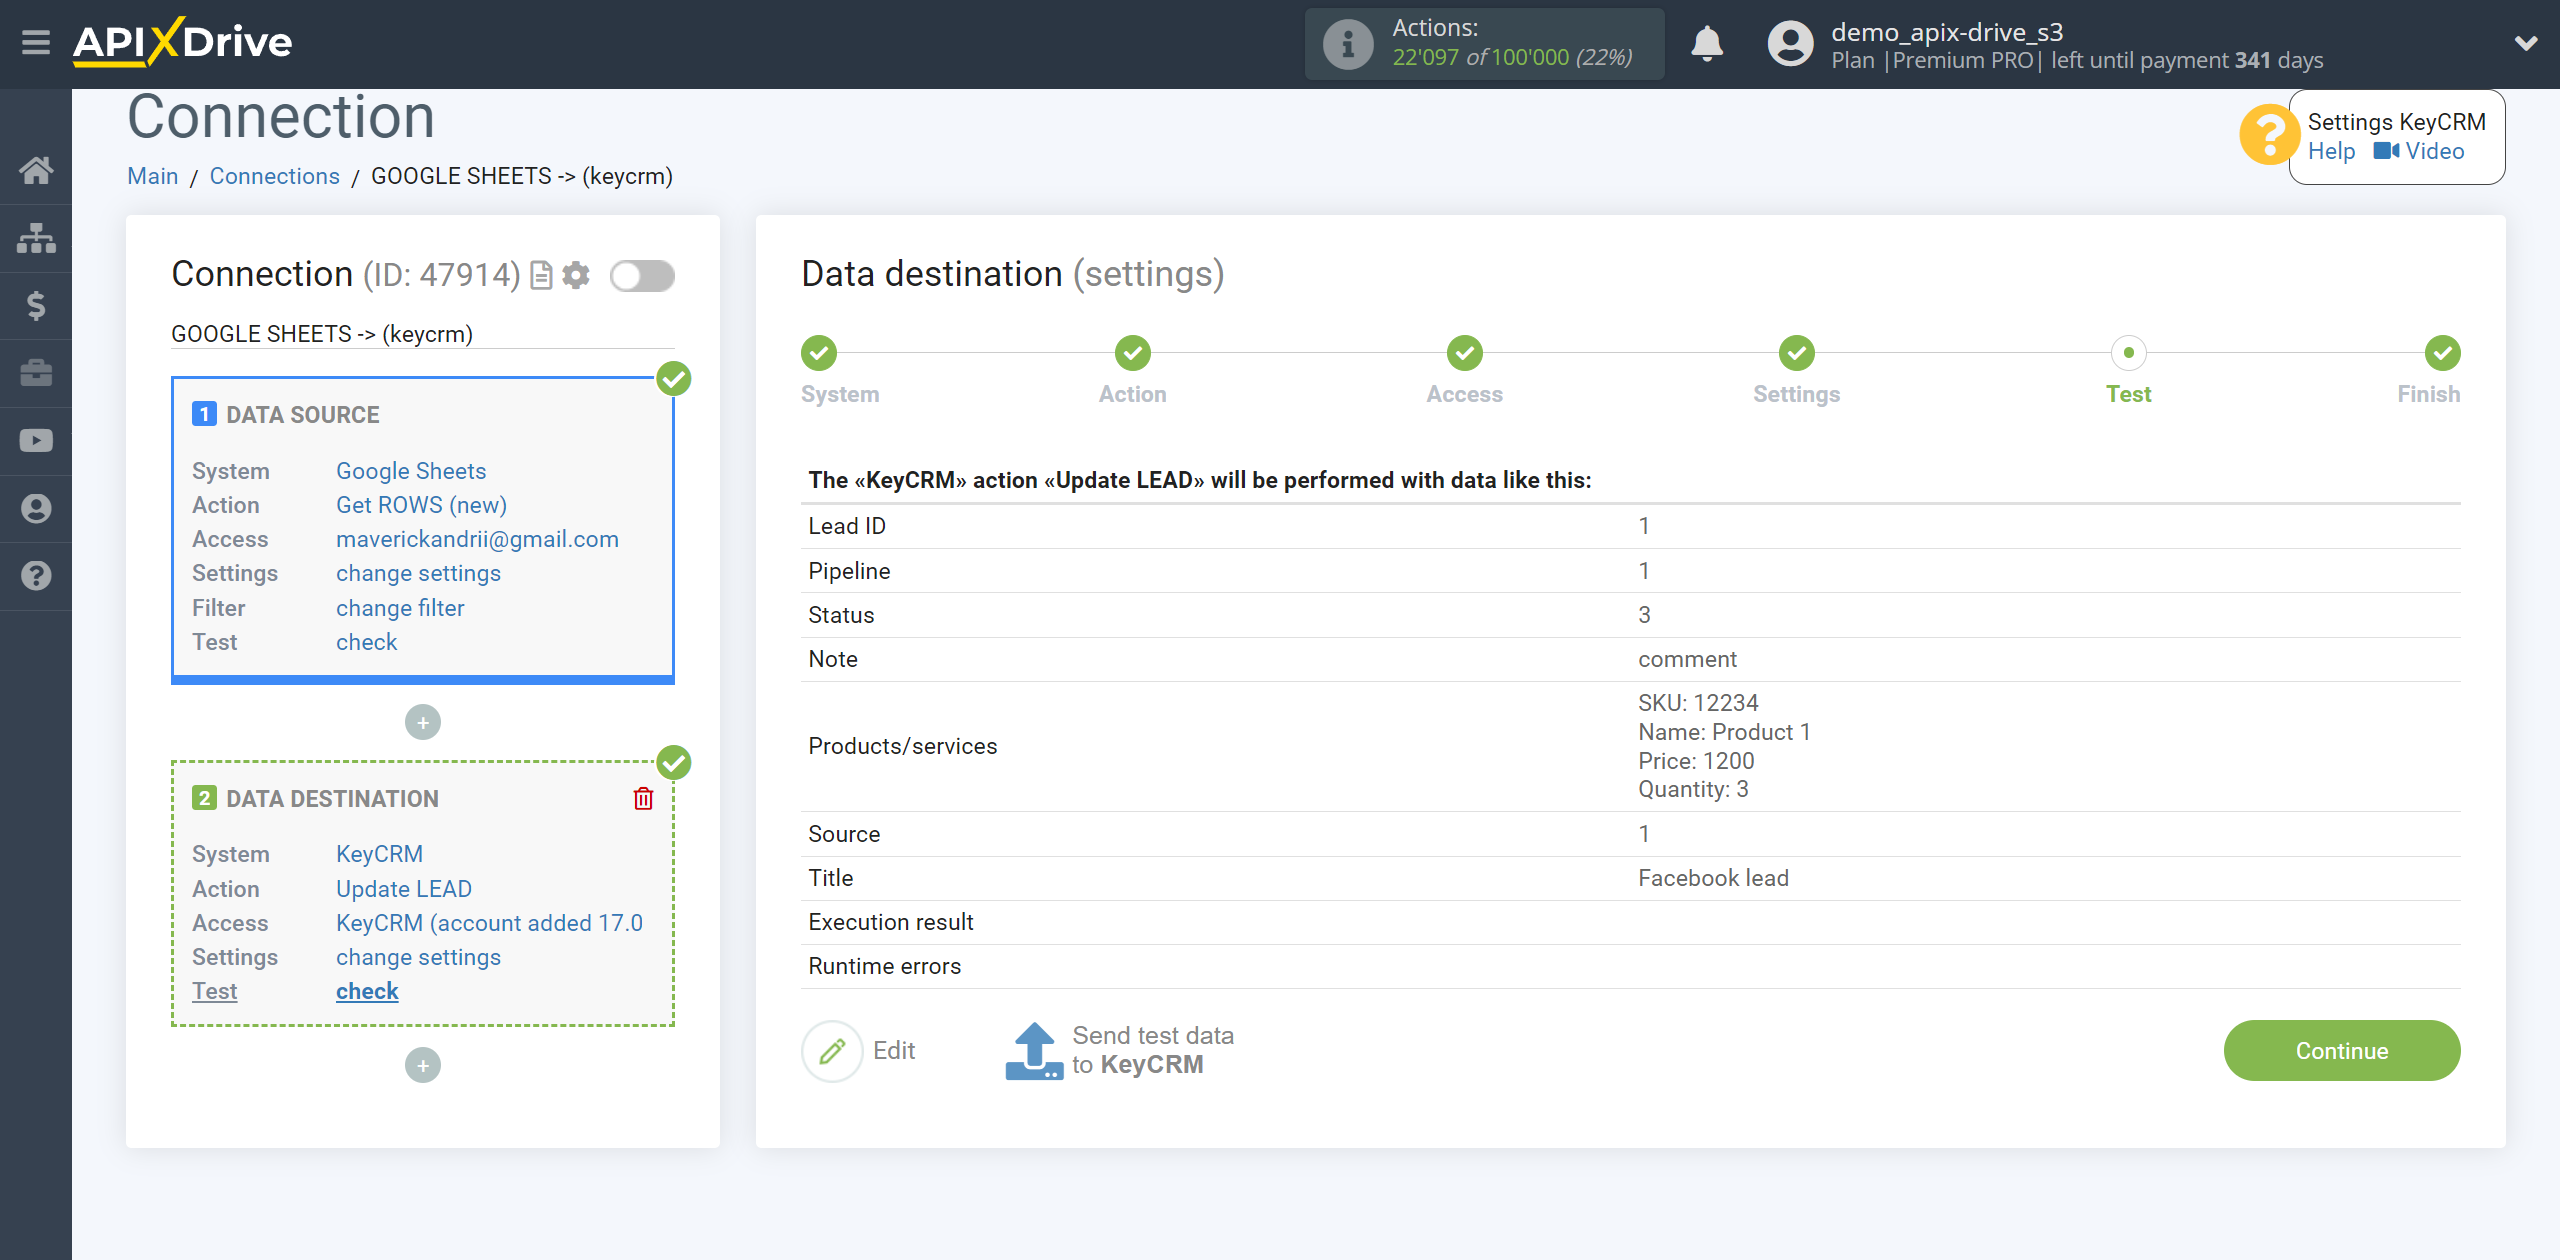The image size is (2560, 1260).
Task: Open the YouTube video icon in the sidebar
Action: 36,441
